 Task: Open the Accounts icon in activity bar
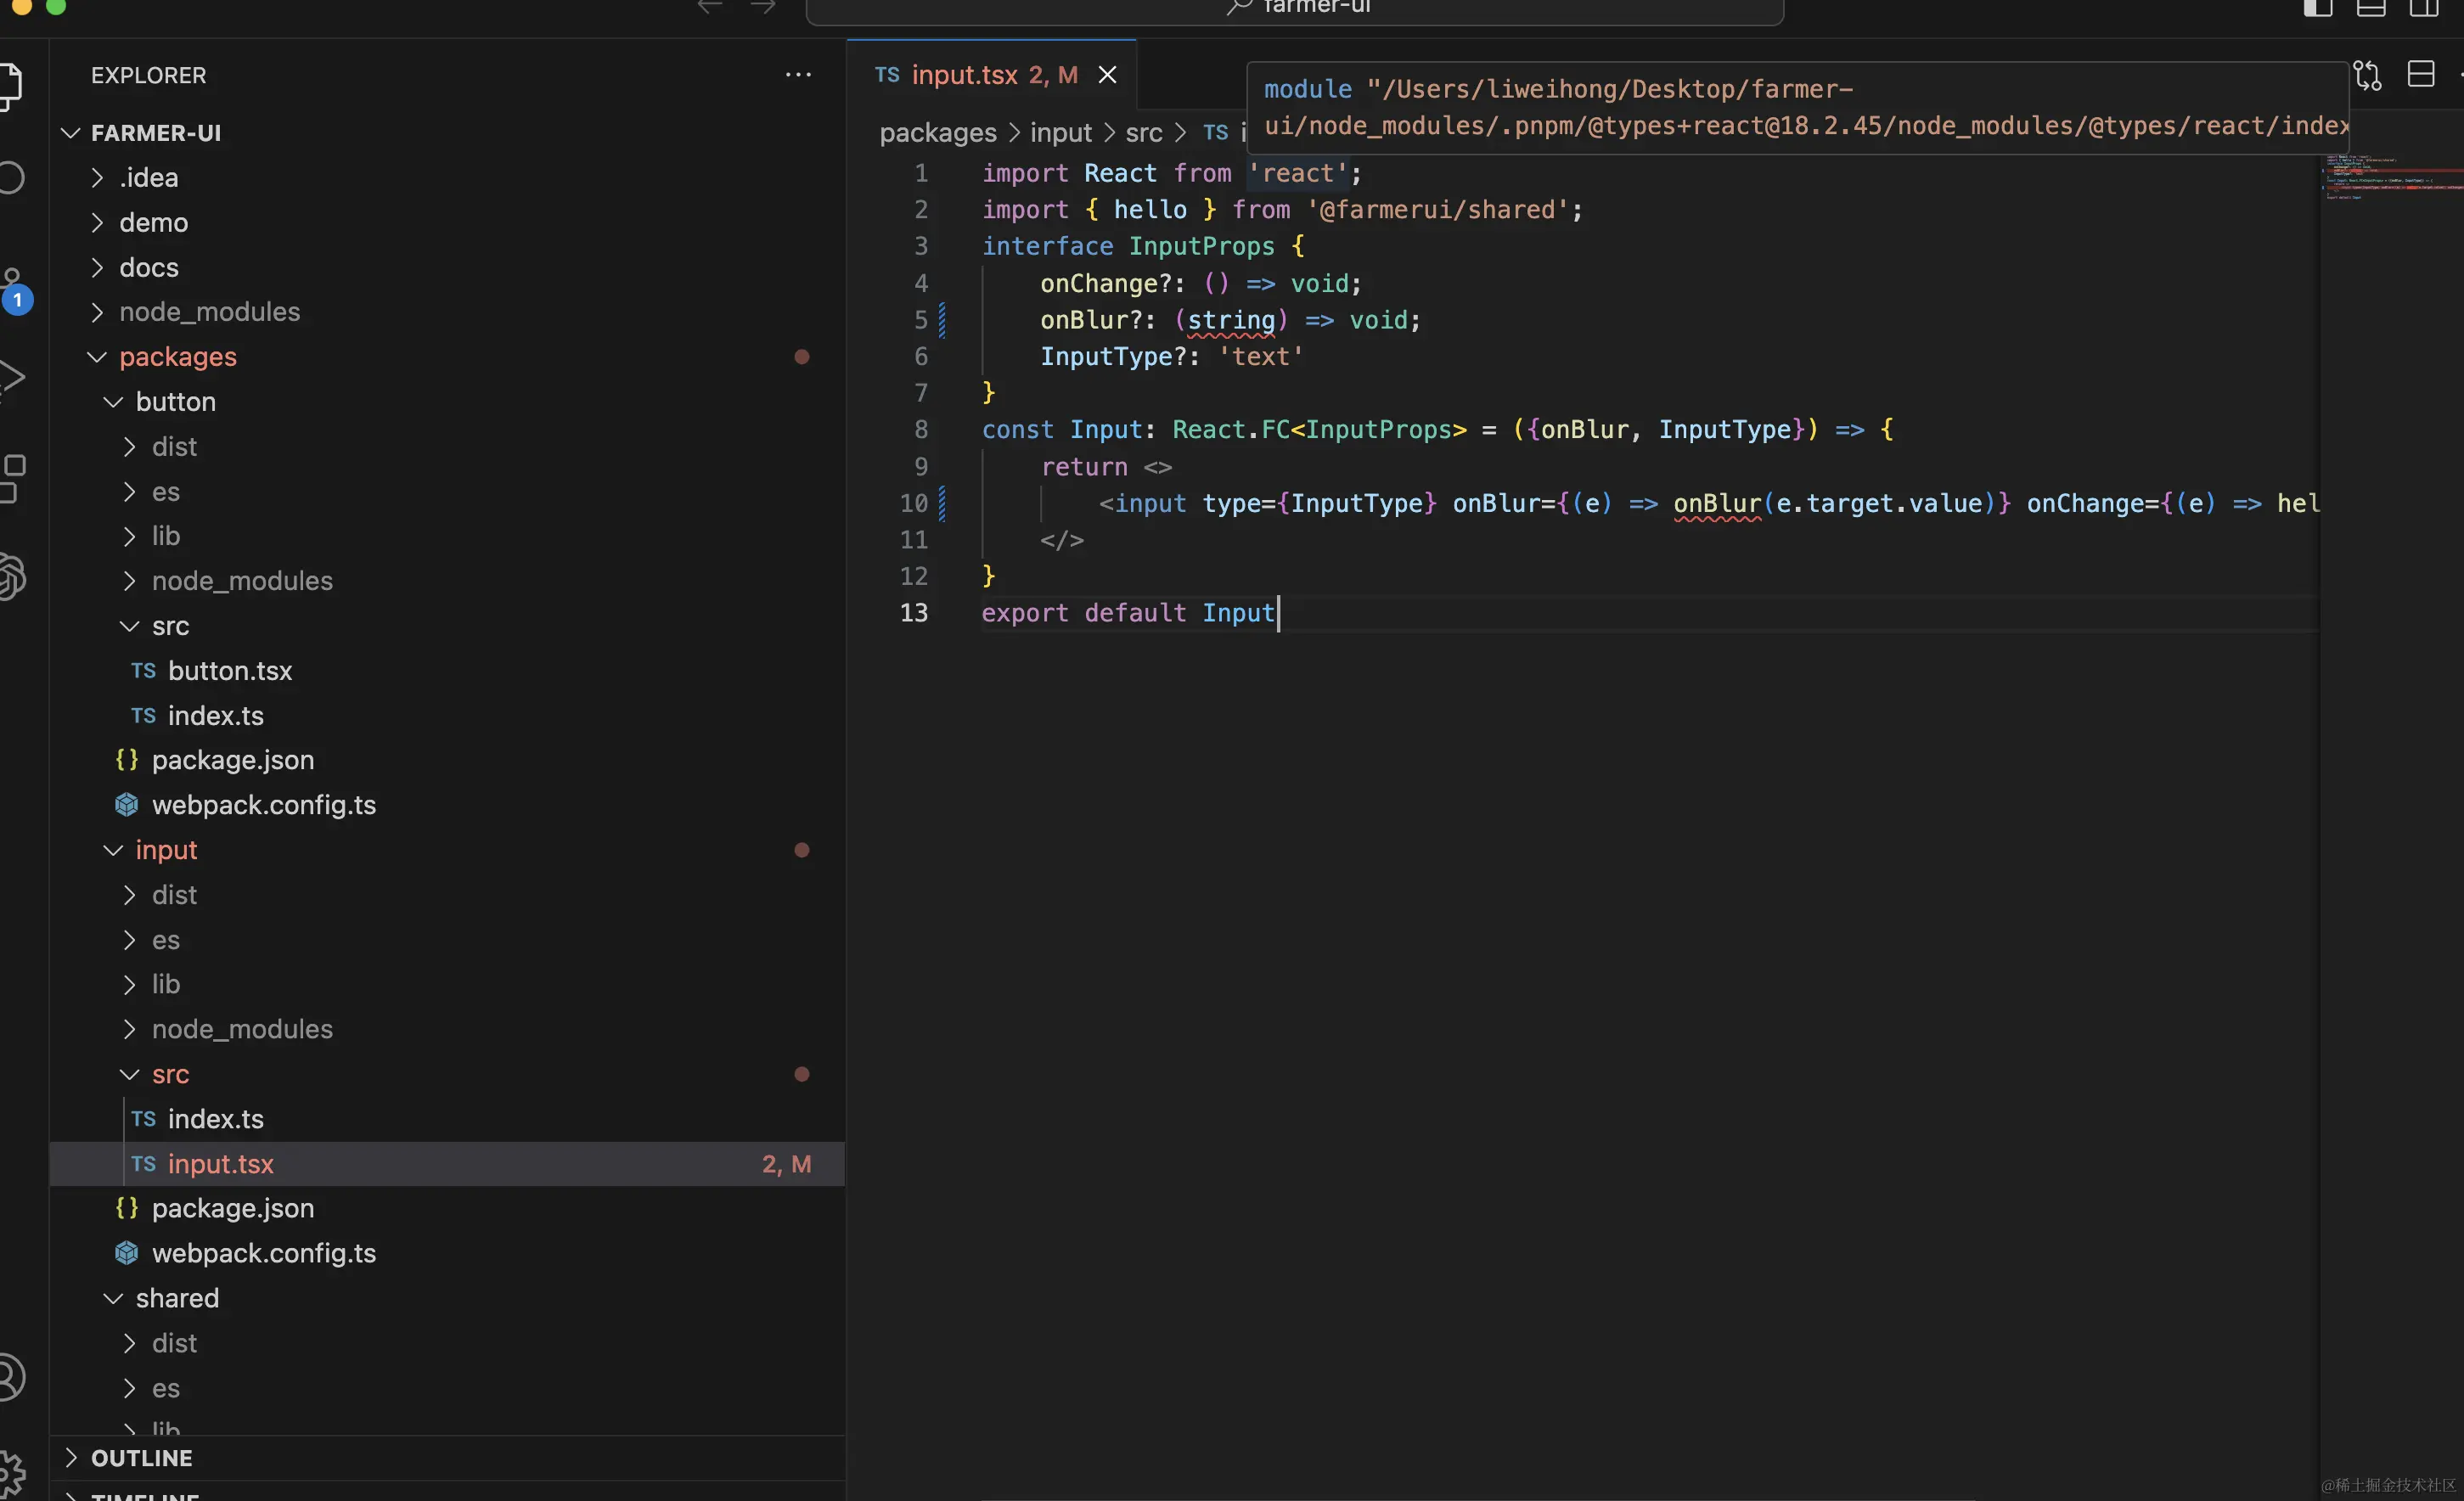coord(11,1377)
